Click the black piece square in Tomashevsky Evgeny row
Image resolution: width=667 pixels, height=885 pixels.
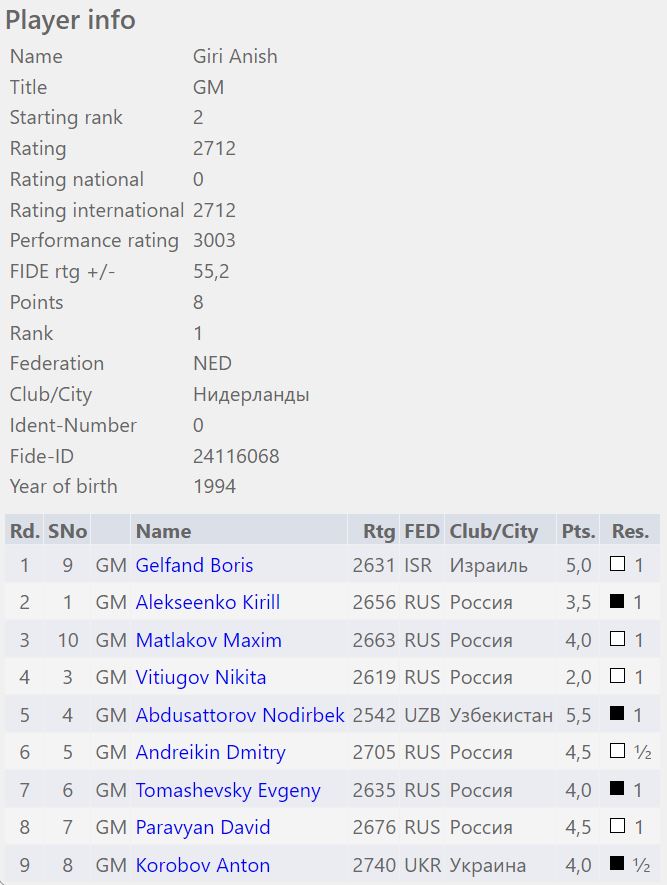pos(618,790)
